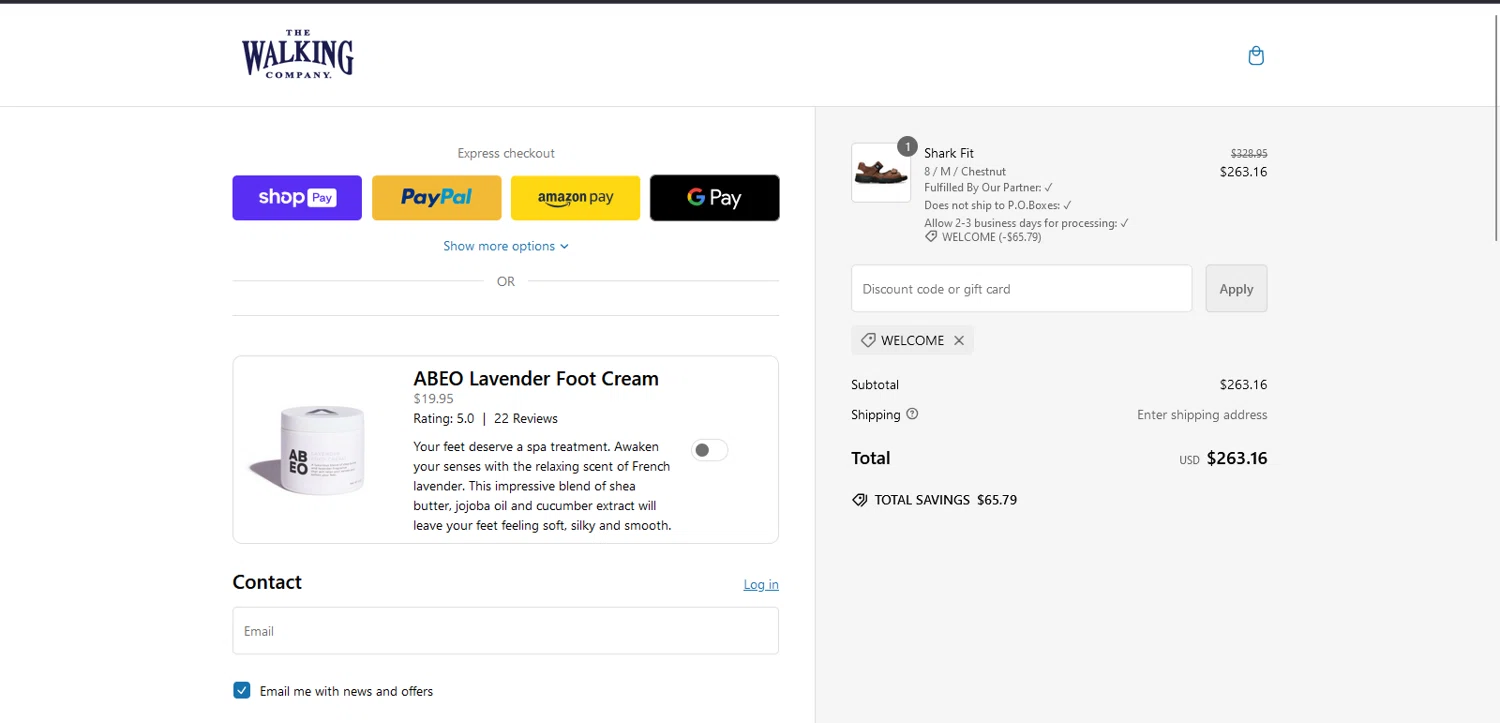Screen dimensions: 1500x723
Task: Focus the Email input field
Action: (x=506, y=631)
